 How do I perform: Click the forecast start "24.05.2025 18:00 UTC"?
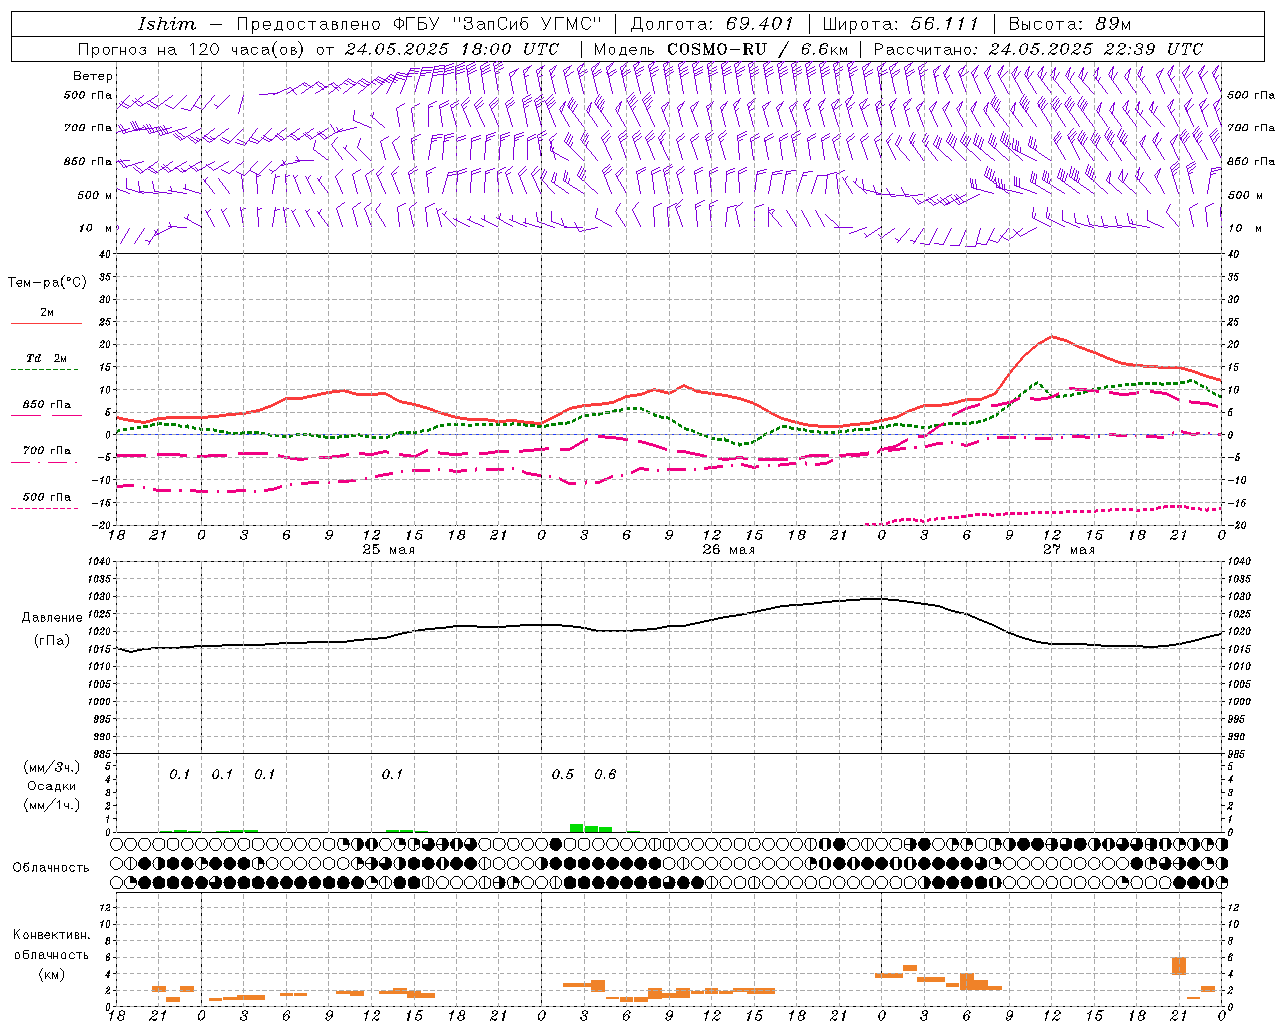click(x=452, y=49)
